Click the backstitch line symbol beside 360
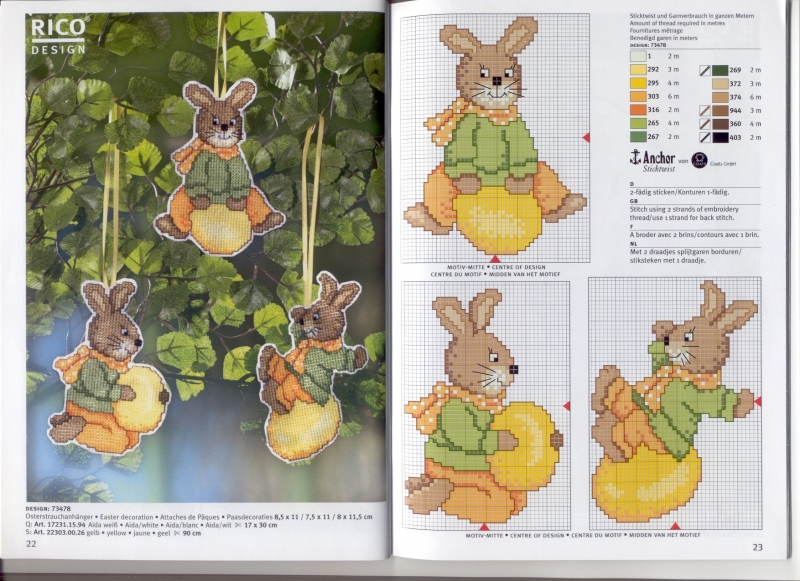 click(x=705, y=123)
